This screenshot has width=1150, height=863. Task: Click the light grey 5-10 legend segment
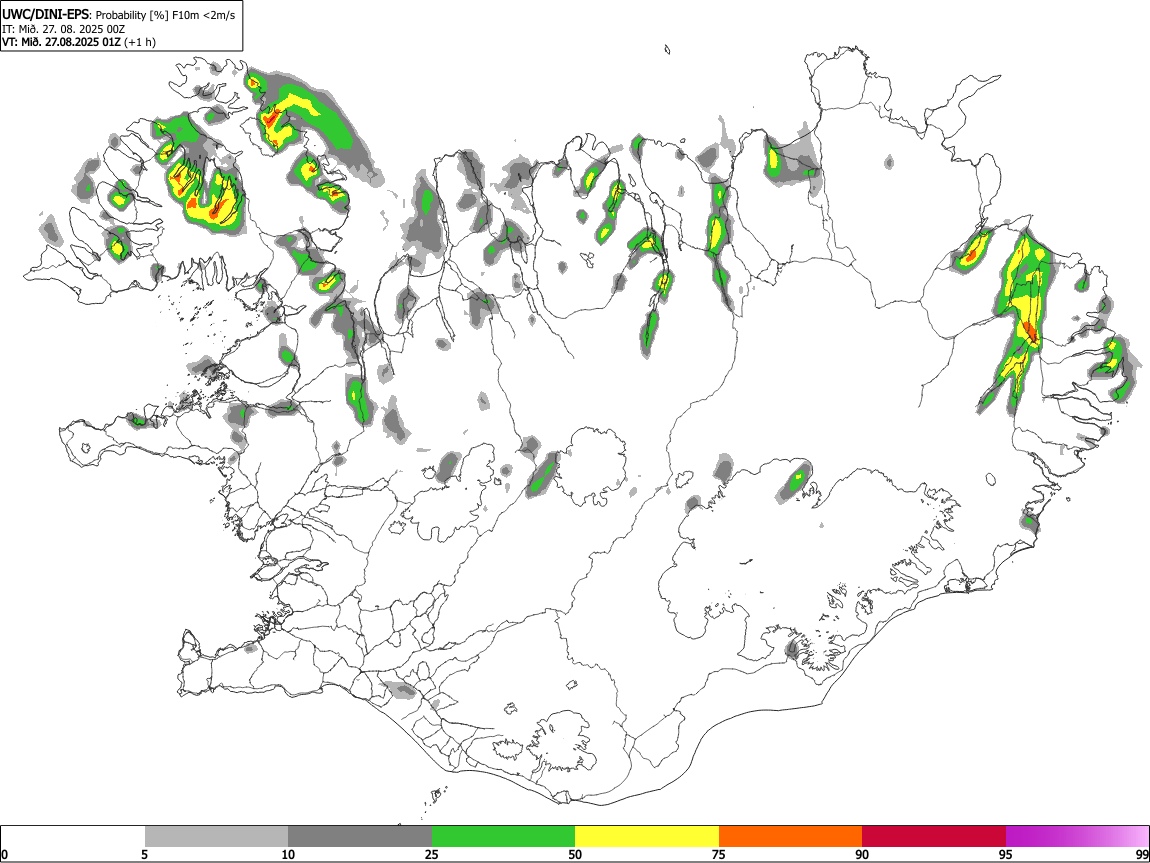pyautogui.click(x=216, y=836)
